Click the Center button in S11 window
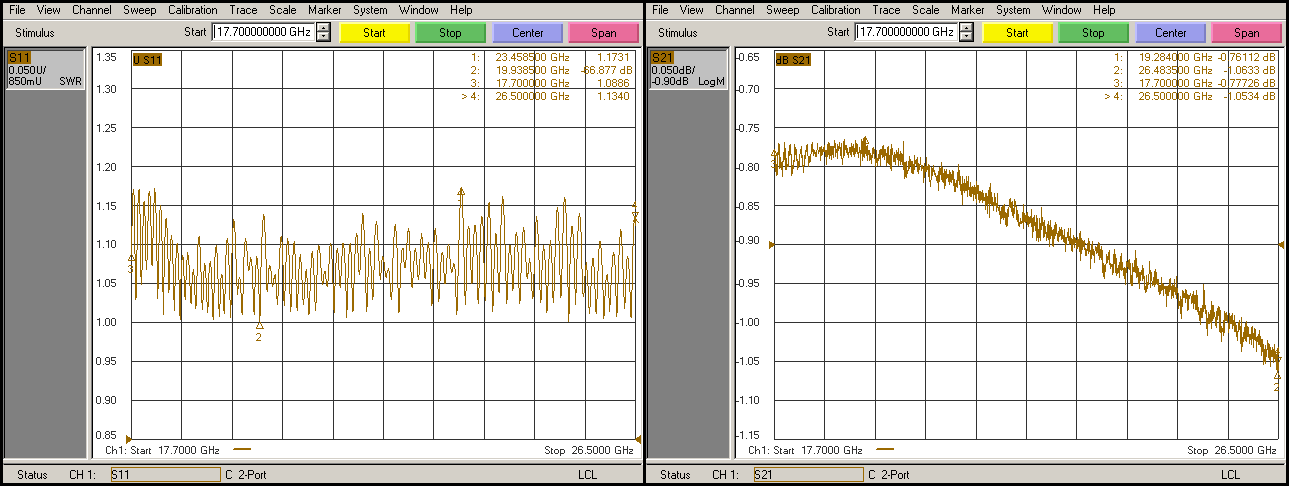The image size is (1289, 486). tap(527, 33)
